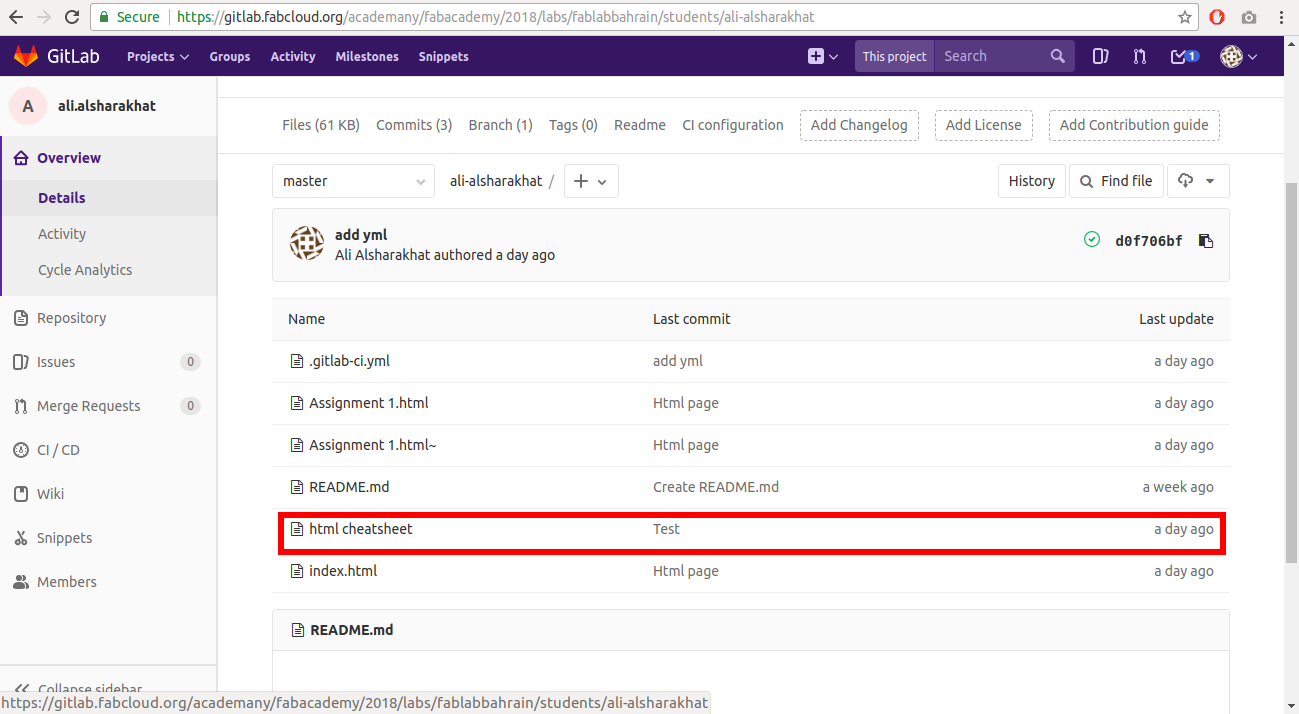
Task: Click the GitLab fox logo
Action: point(26,55)
